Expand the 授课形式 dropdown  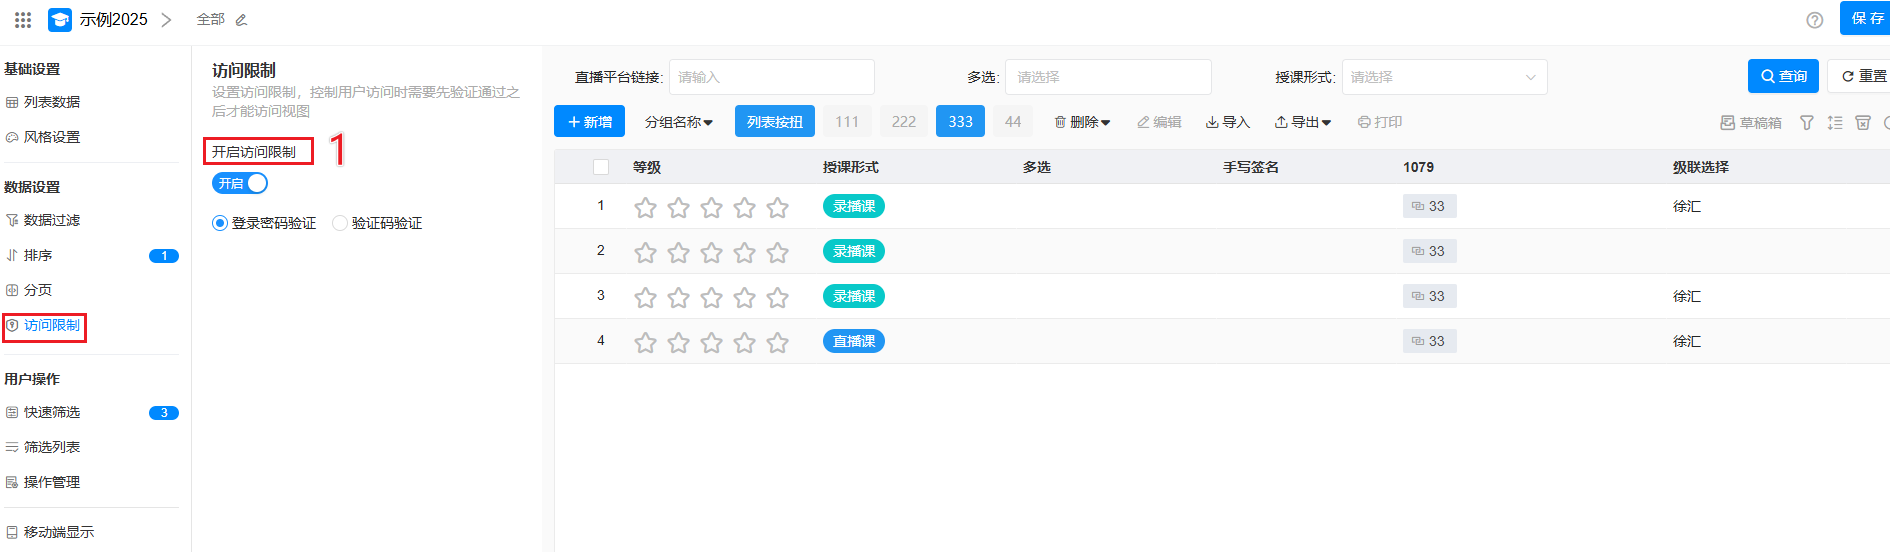pyautogui.click(x=1443, y=77)
